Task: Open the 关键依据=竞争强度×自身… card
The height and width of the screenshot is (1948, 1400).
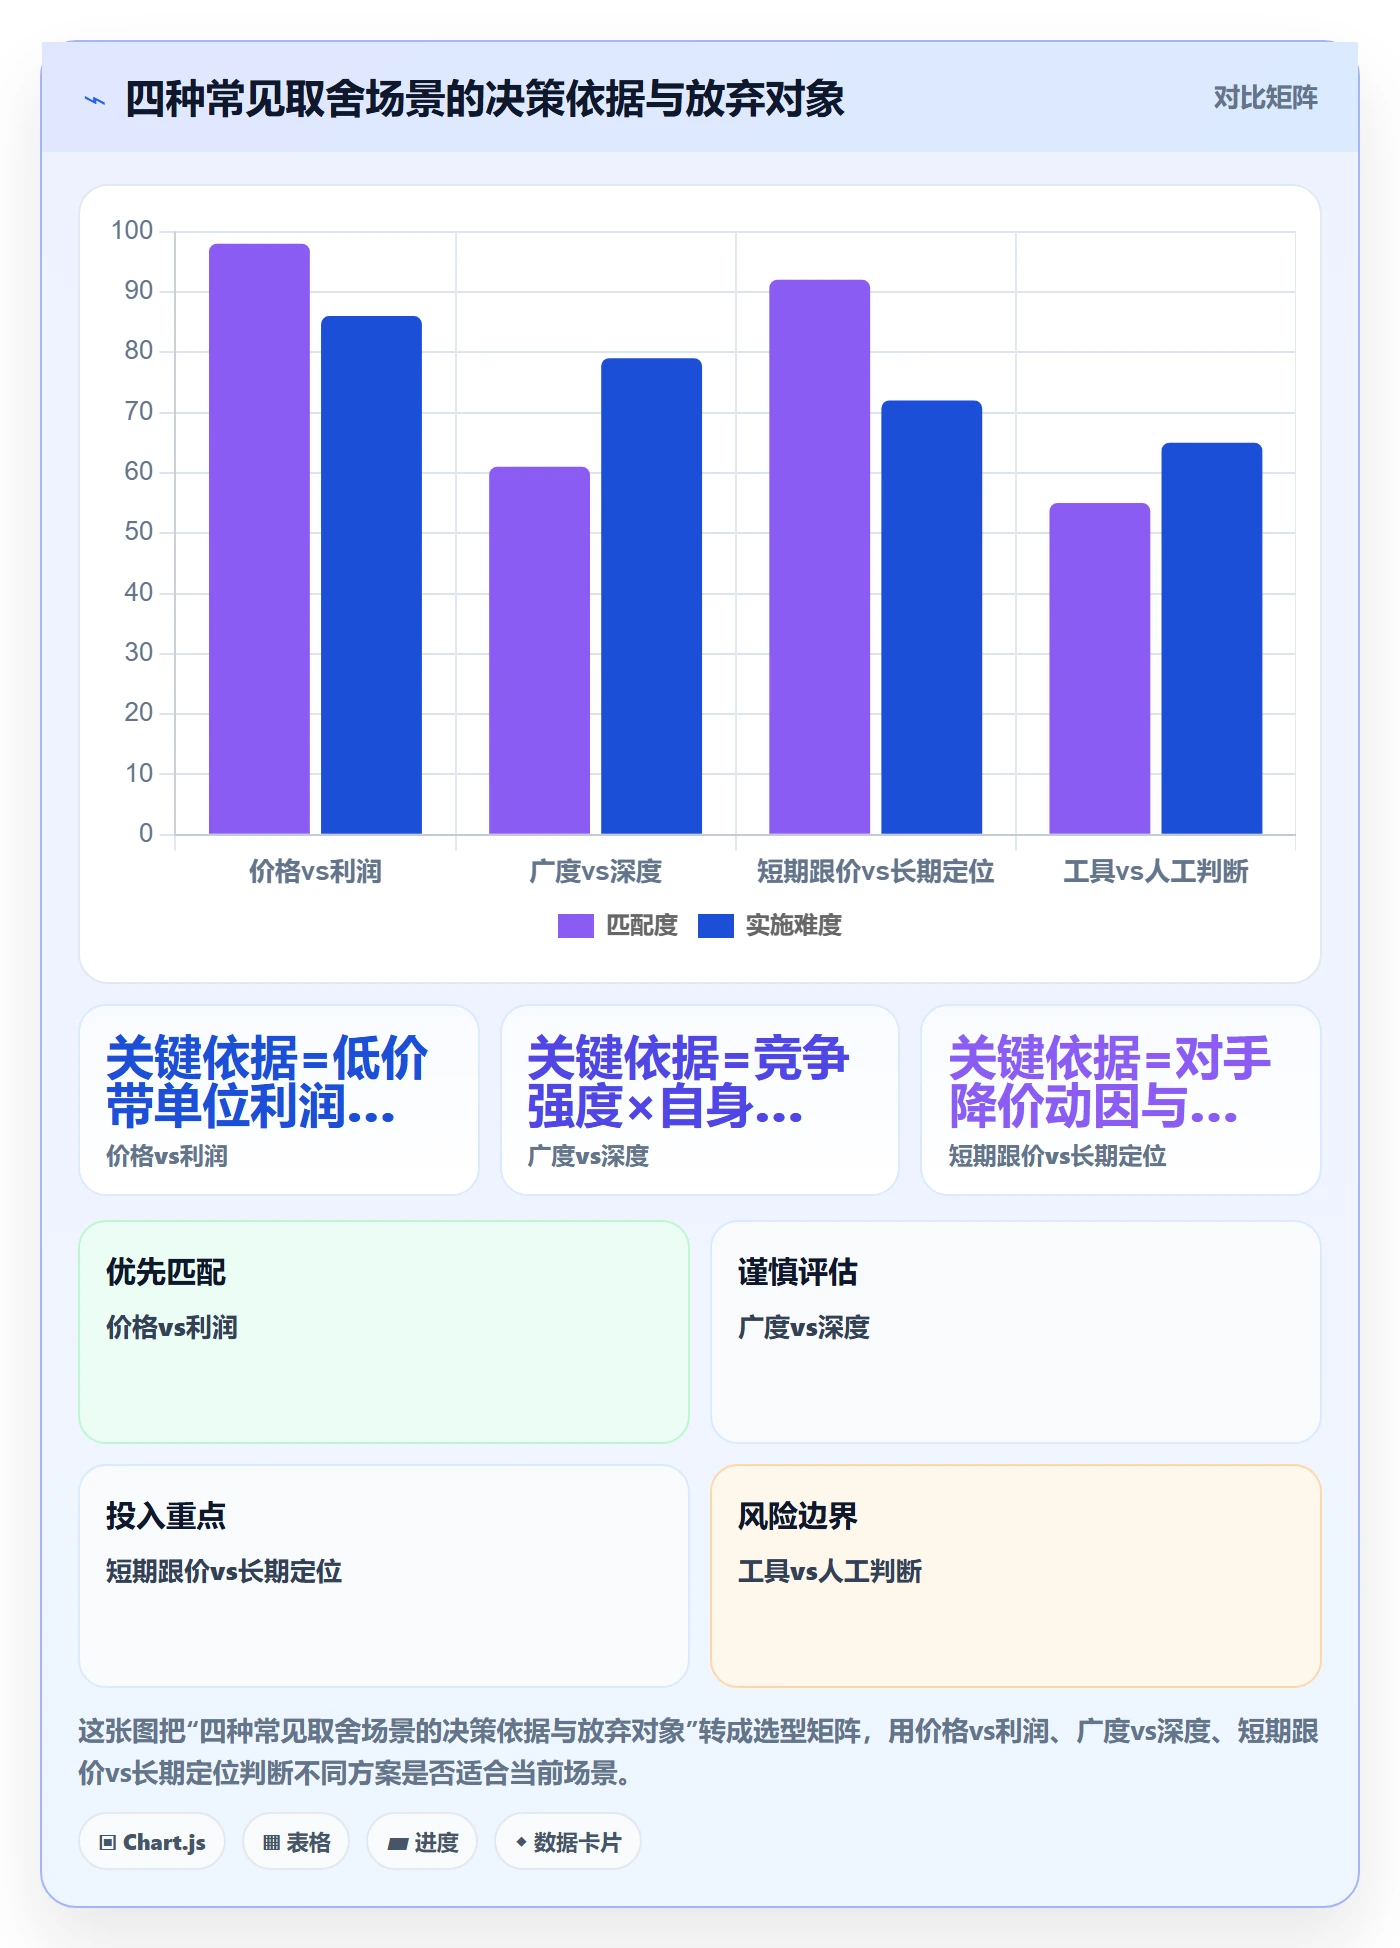Action: [700, 1100]
